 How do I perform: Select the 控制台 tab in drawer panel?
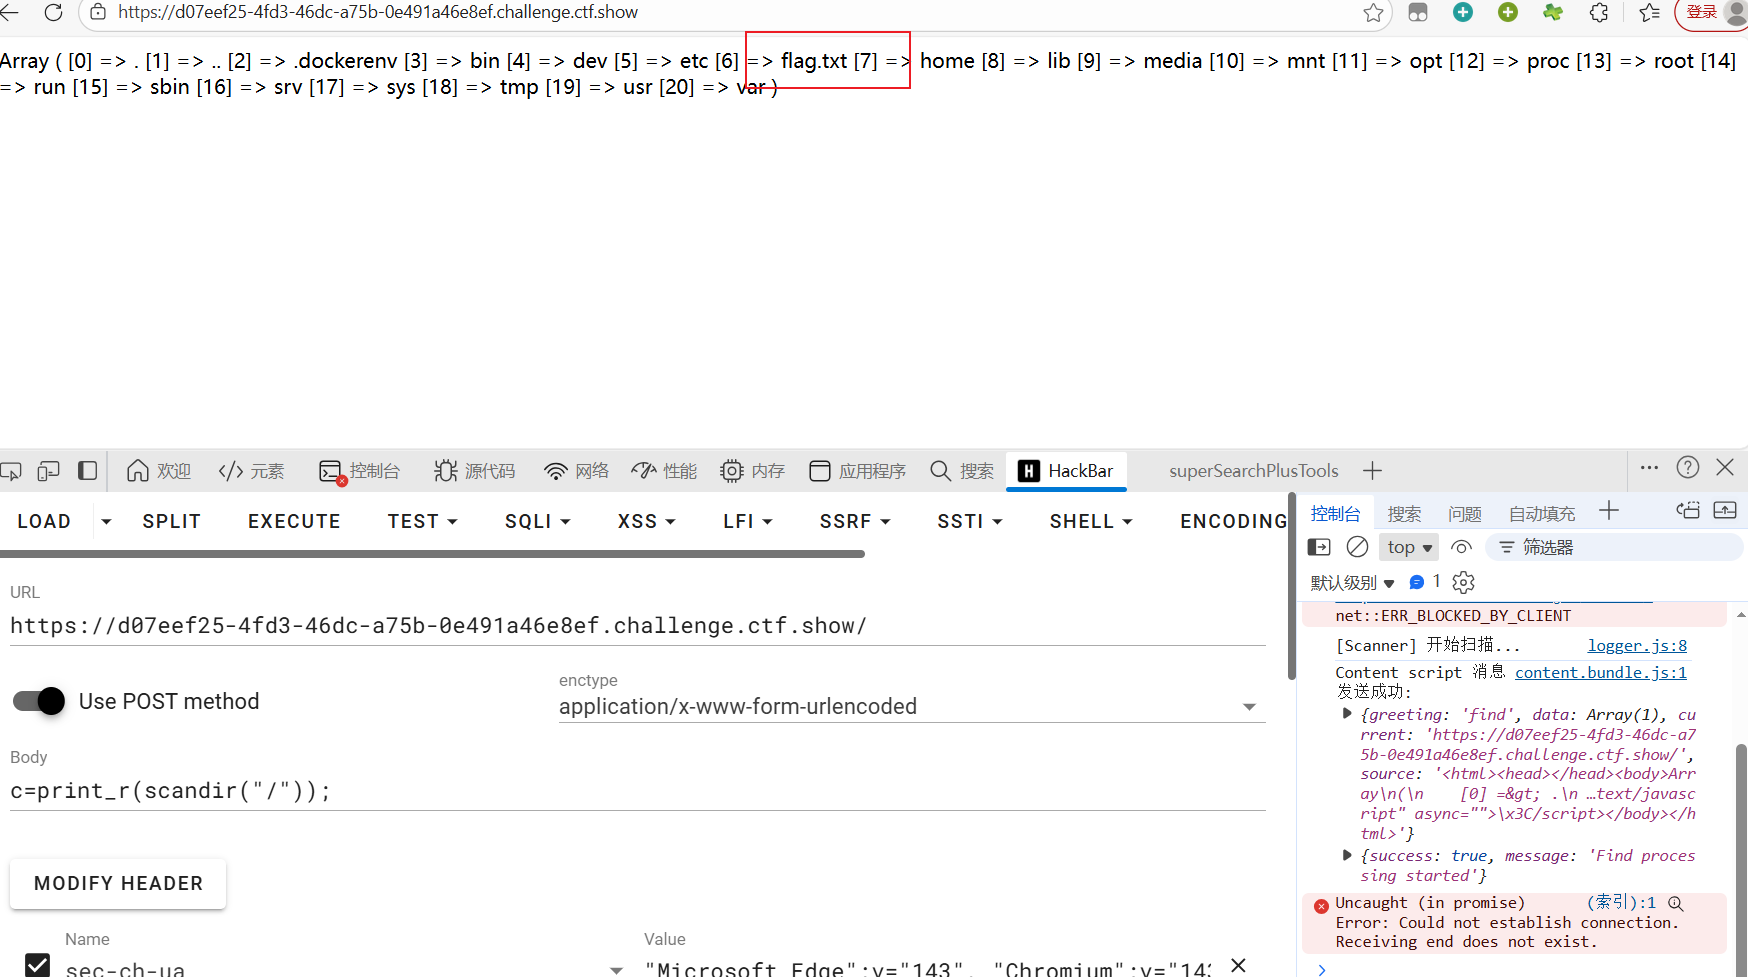[x=1335, y=513]
